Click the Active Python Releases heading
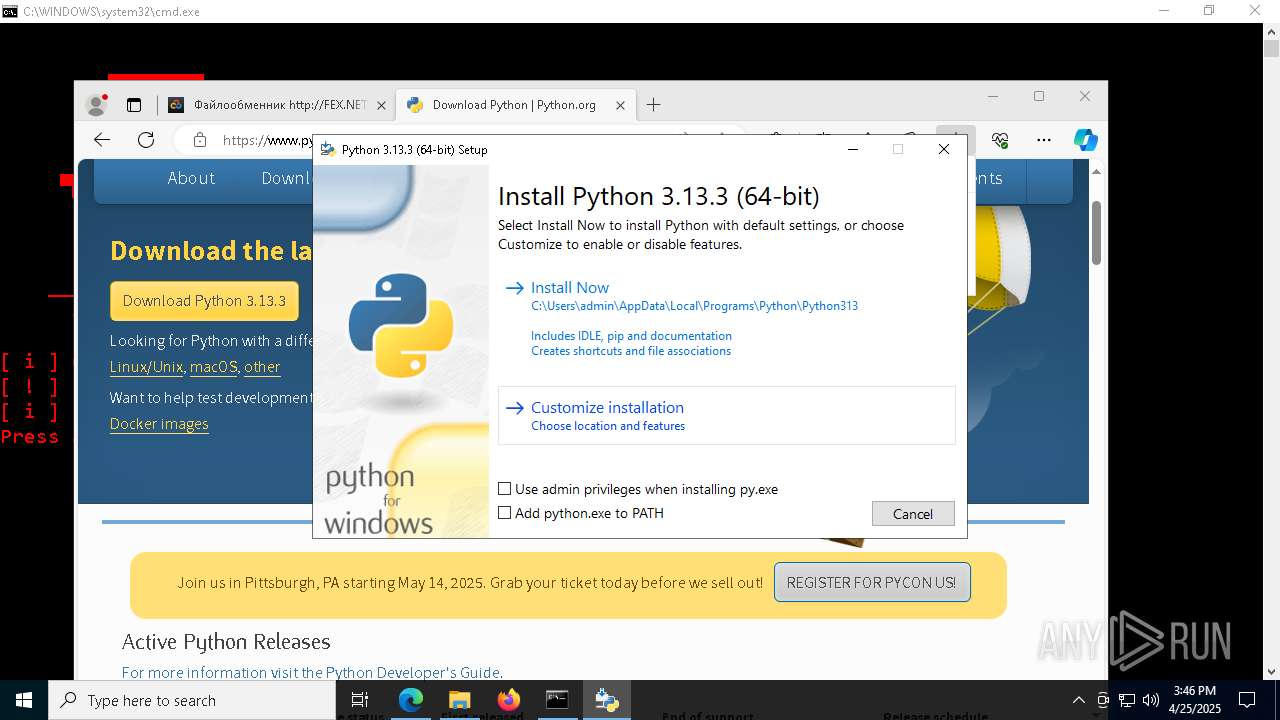The width and height of the screenshot is (1280, 720). [x=226, y=641]
